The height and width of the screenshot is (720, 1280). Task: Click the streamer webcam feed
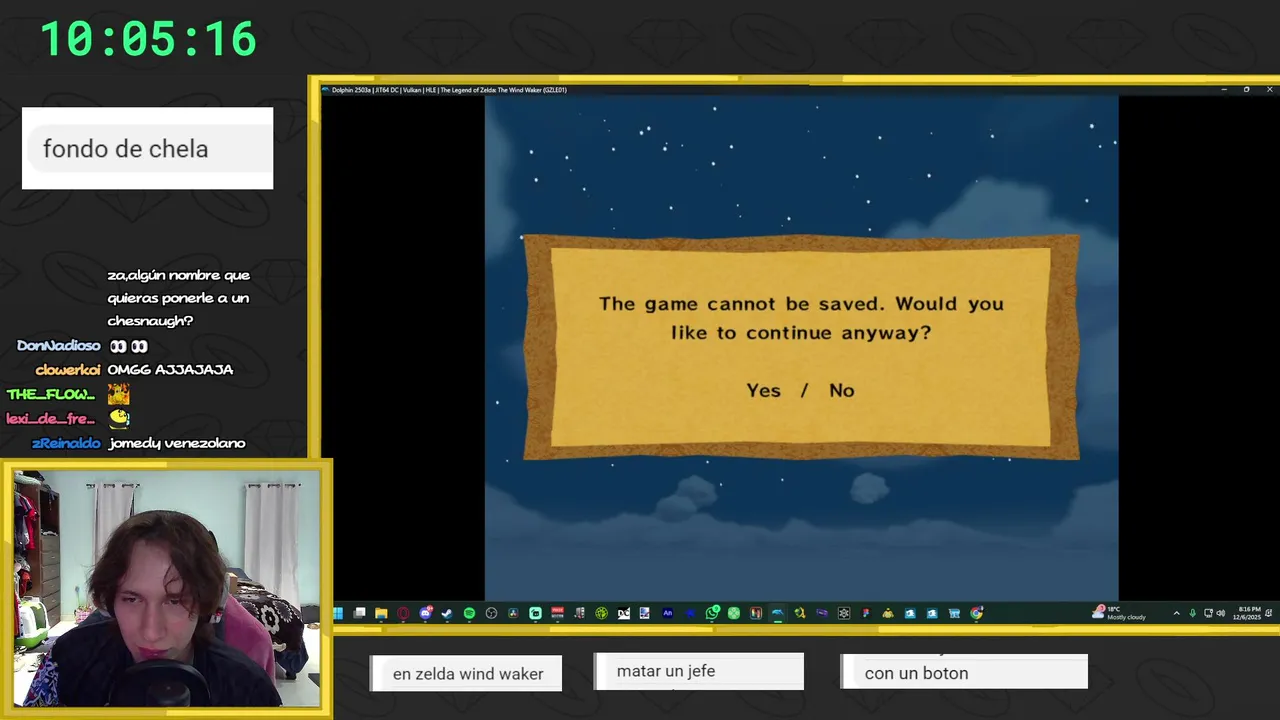tap(167, 589)
